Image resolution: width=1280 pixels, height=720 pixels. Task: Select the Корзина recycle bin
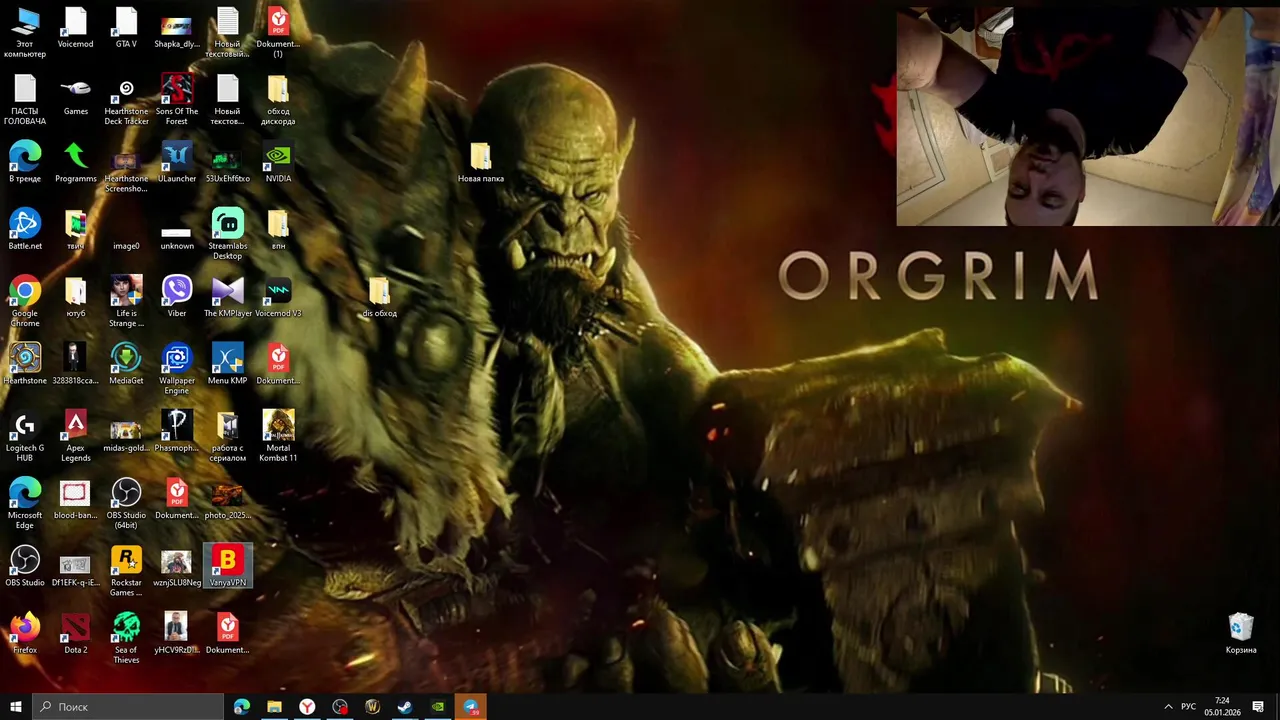pos(1241,633)
